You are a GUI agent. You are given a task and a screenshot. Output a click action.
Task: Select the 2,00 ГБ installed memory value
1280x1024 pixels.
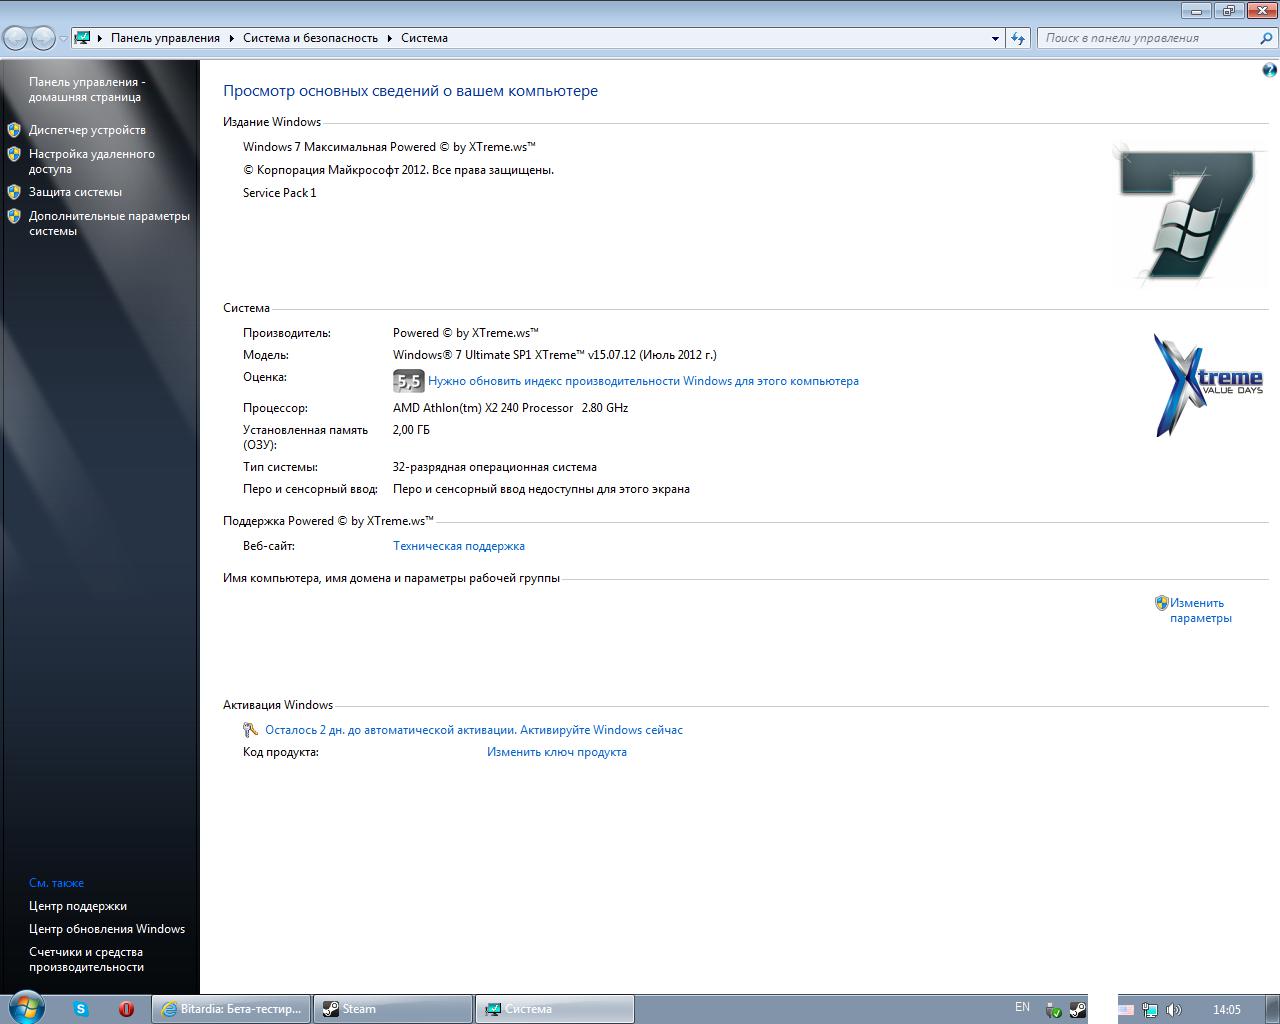pos(411,430)
